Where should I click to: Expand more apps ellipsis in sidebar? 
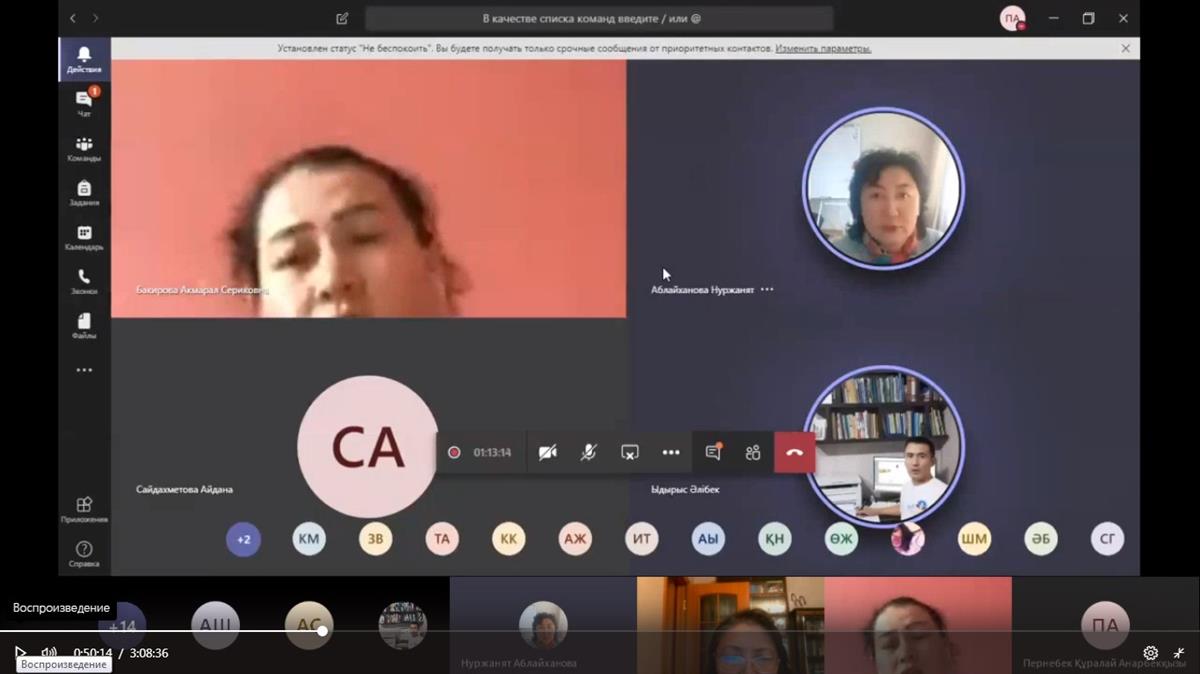pos(84,370)
